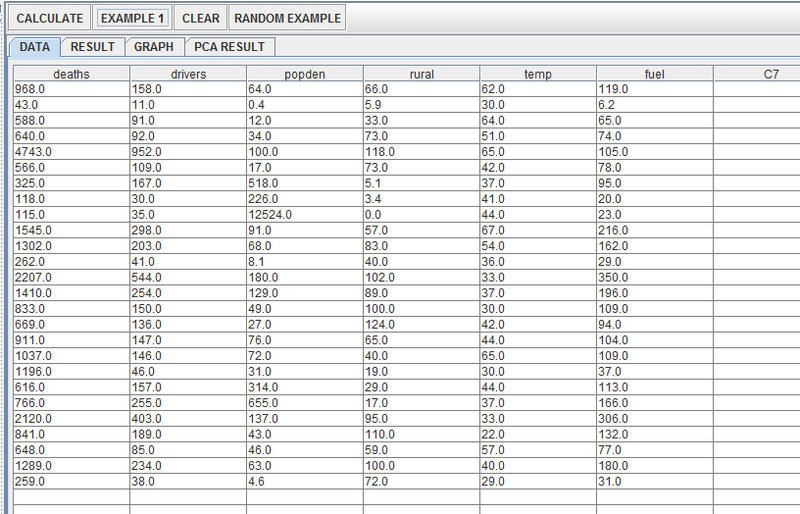
Task: Select deaths cell 1289.0
Action: pos(71,466)
